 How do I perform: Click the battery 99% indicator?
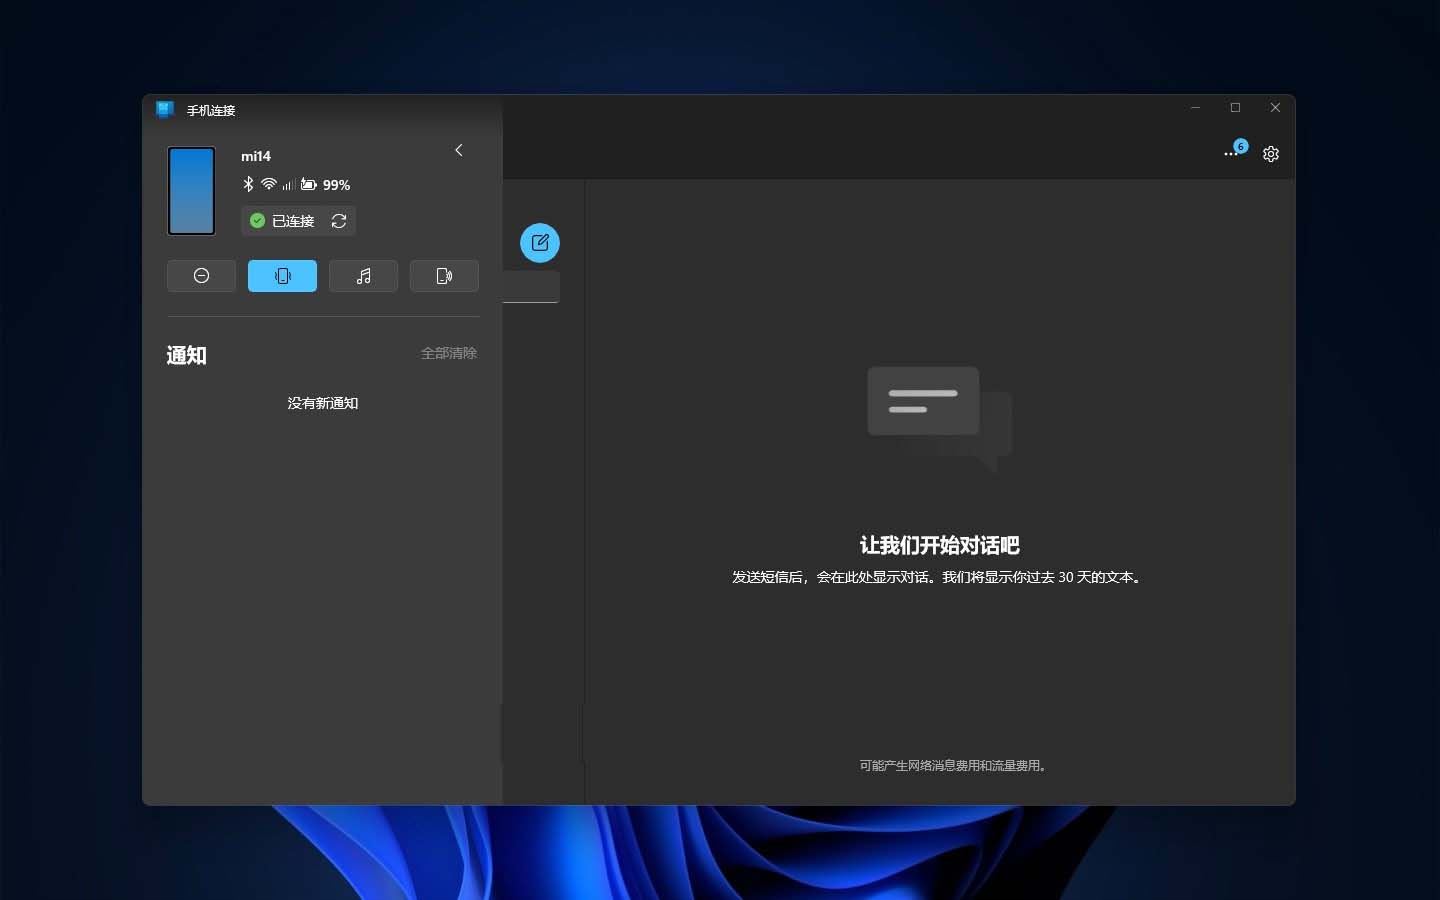(326, 185)
